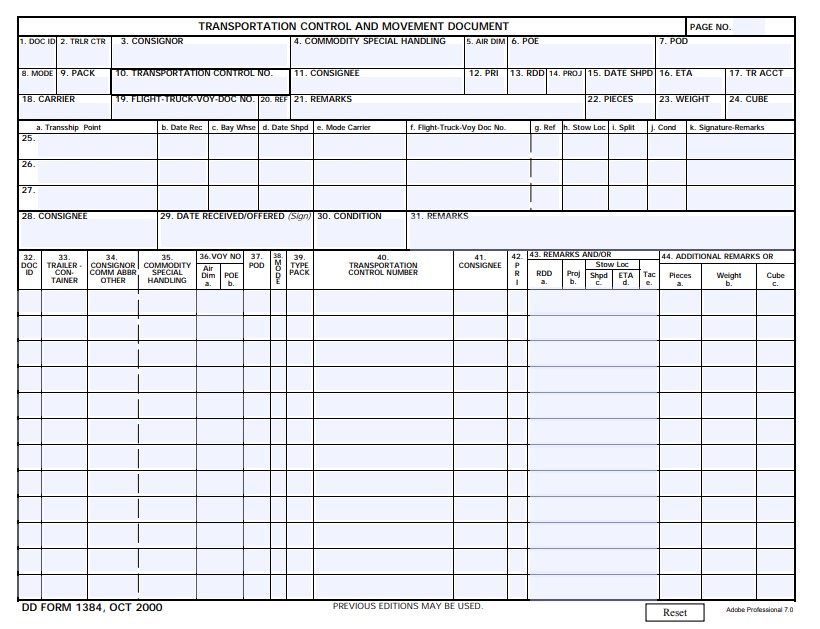This screenshot has height=629, width=820.
Task: Click the 15. DATE SHPD field
Action: pos(620,85)
